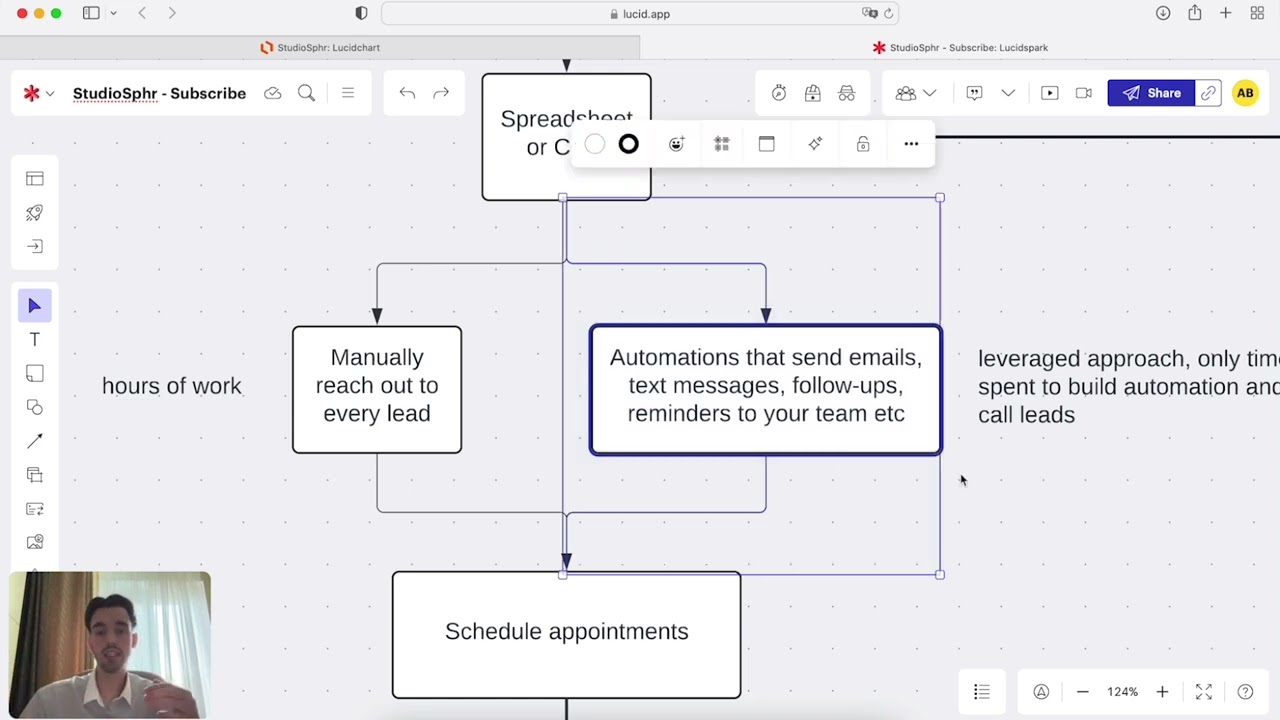1280x720 pixels.
Task: Choose the white fill color swatch
Action: point(595,144)
